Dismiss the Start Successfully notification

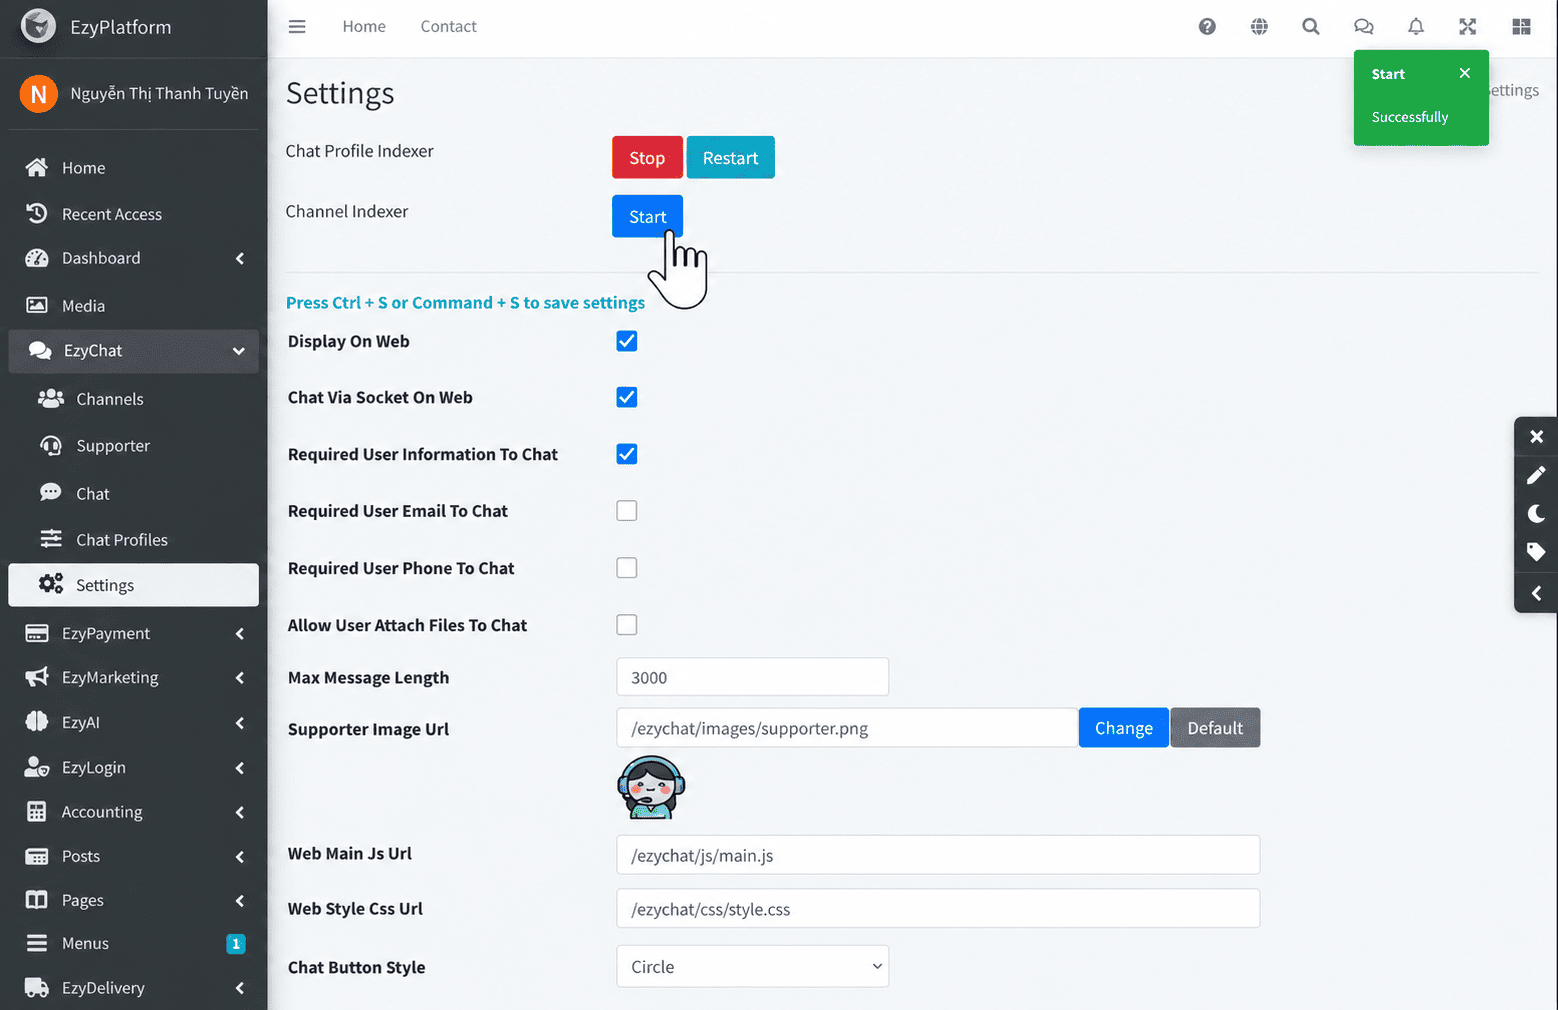[x=1464, y=73]
